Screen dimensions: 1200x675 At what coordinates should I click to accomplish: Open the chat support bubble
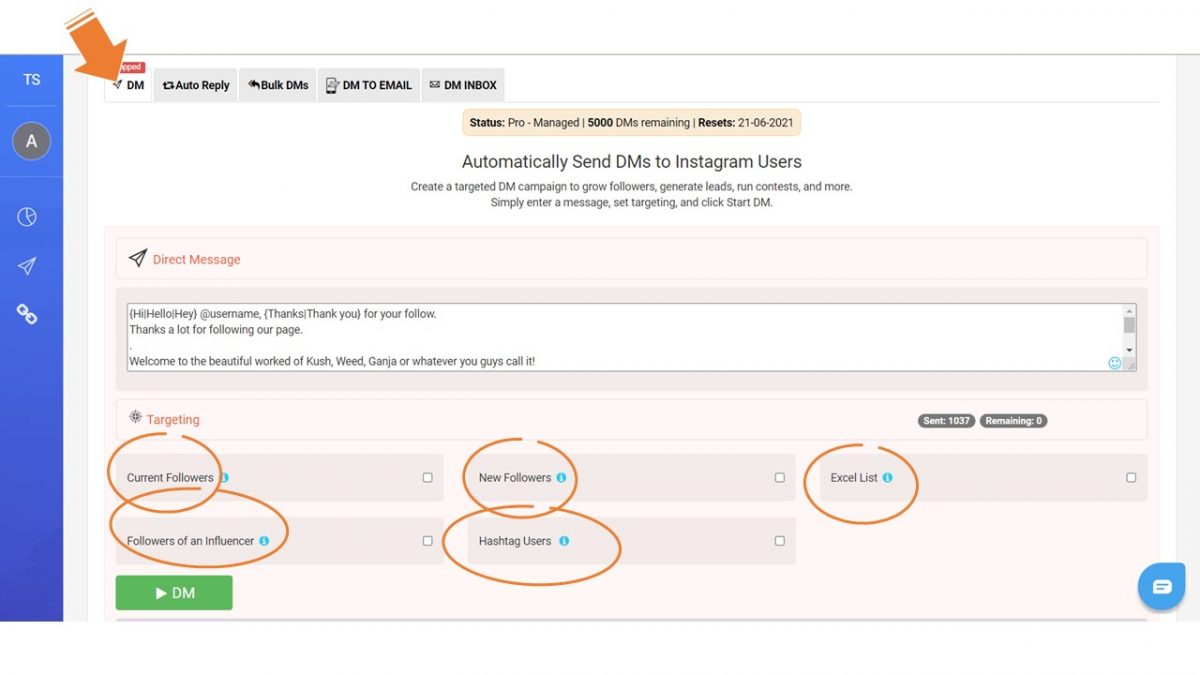pyautogui.click(x=1161, y=587)
